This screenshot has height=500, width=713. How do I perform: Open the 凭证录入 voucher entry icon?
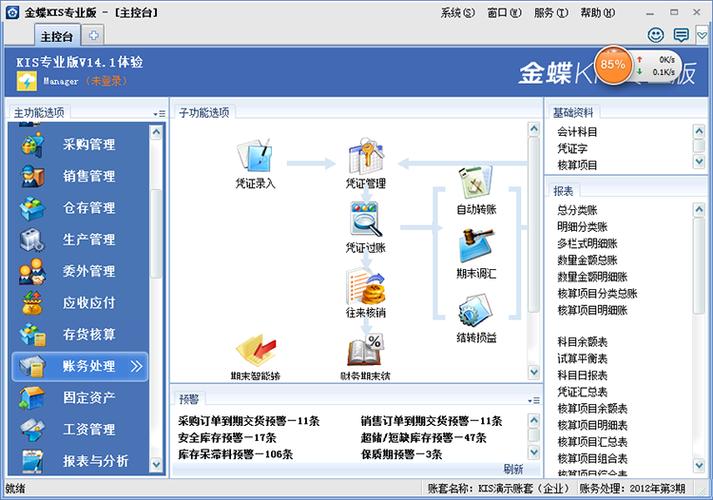coord(255,155)
